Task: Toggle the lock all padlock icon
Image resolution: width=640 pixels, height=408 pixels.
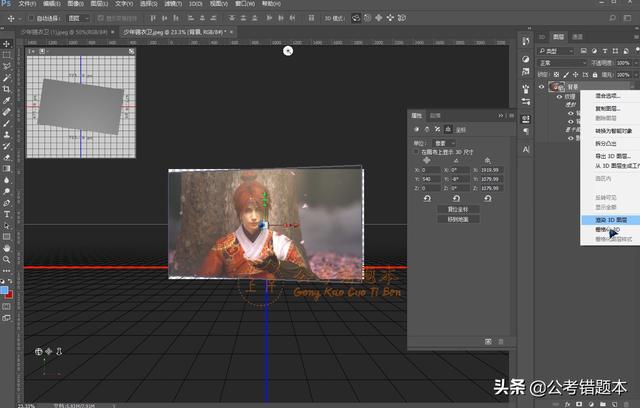Action: point(595,75)
